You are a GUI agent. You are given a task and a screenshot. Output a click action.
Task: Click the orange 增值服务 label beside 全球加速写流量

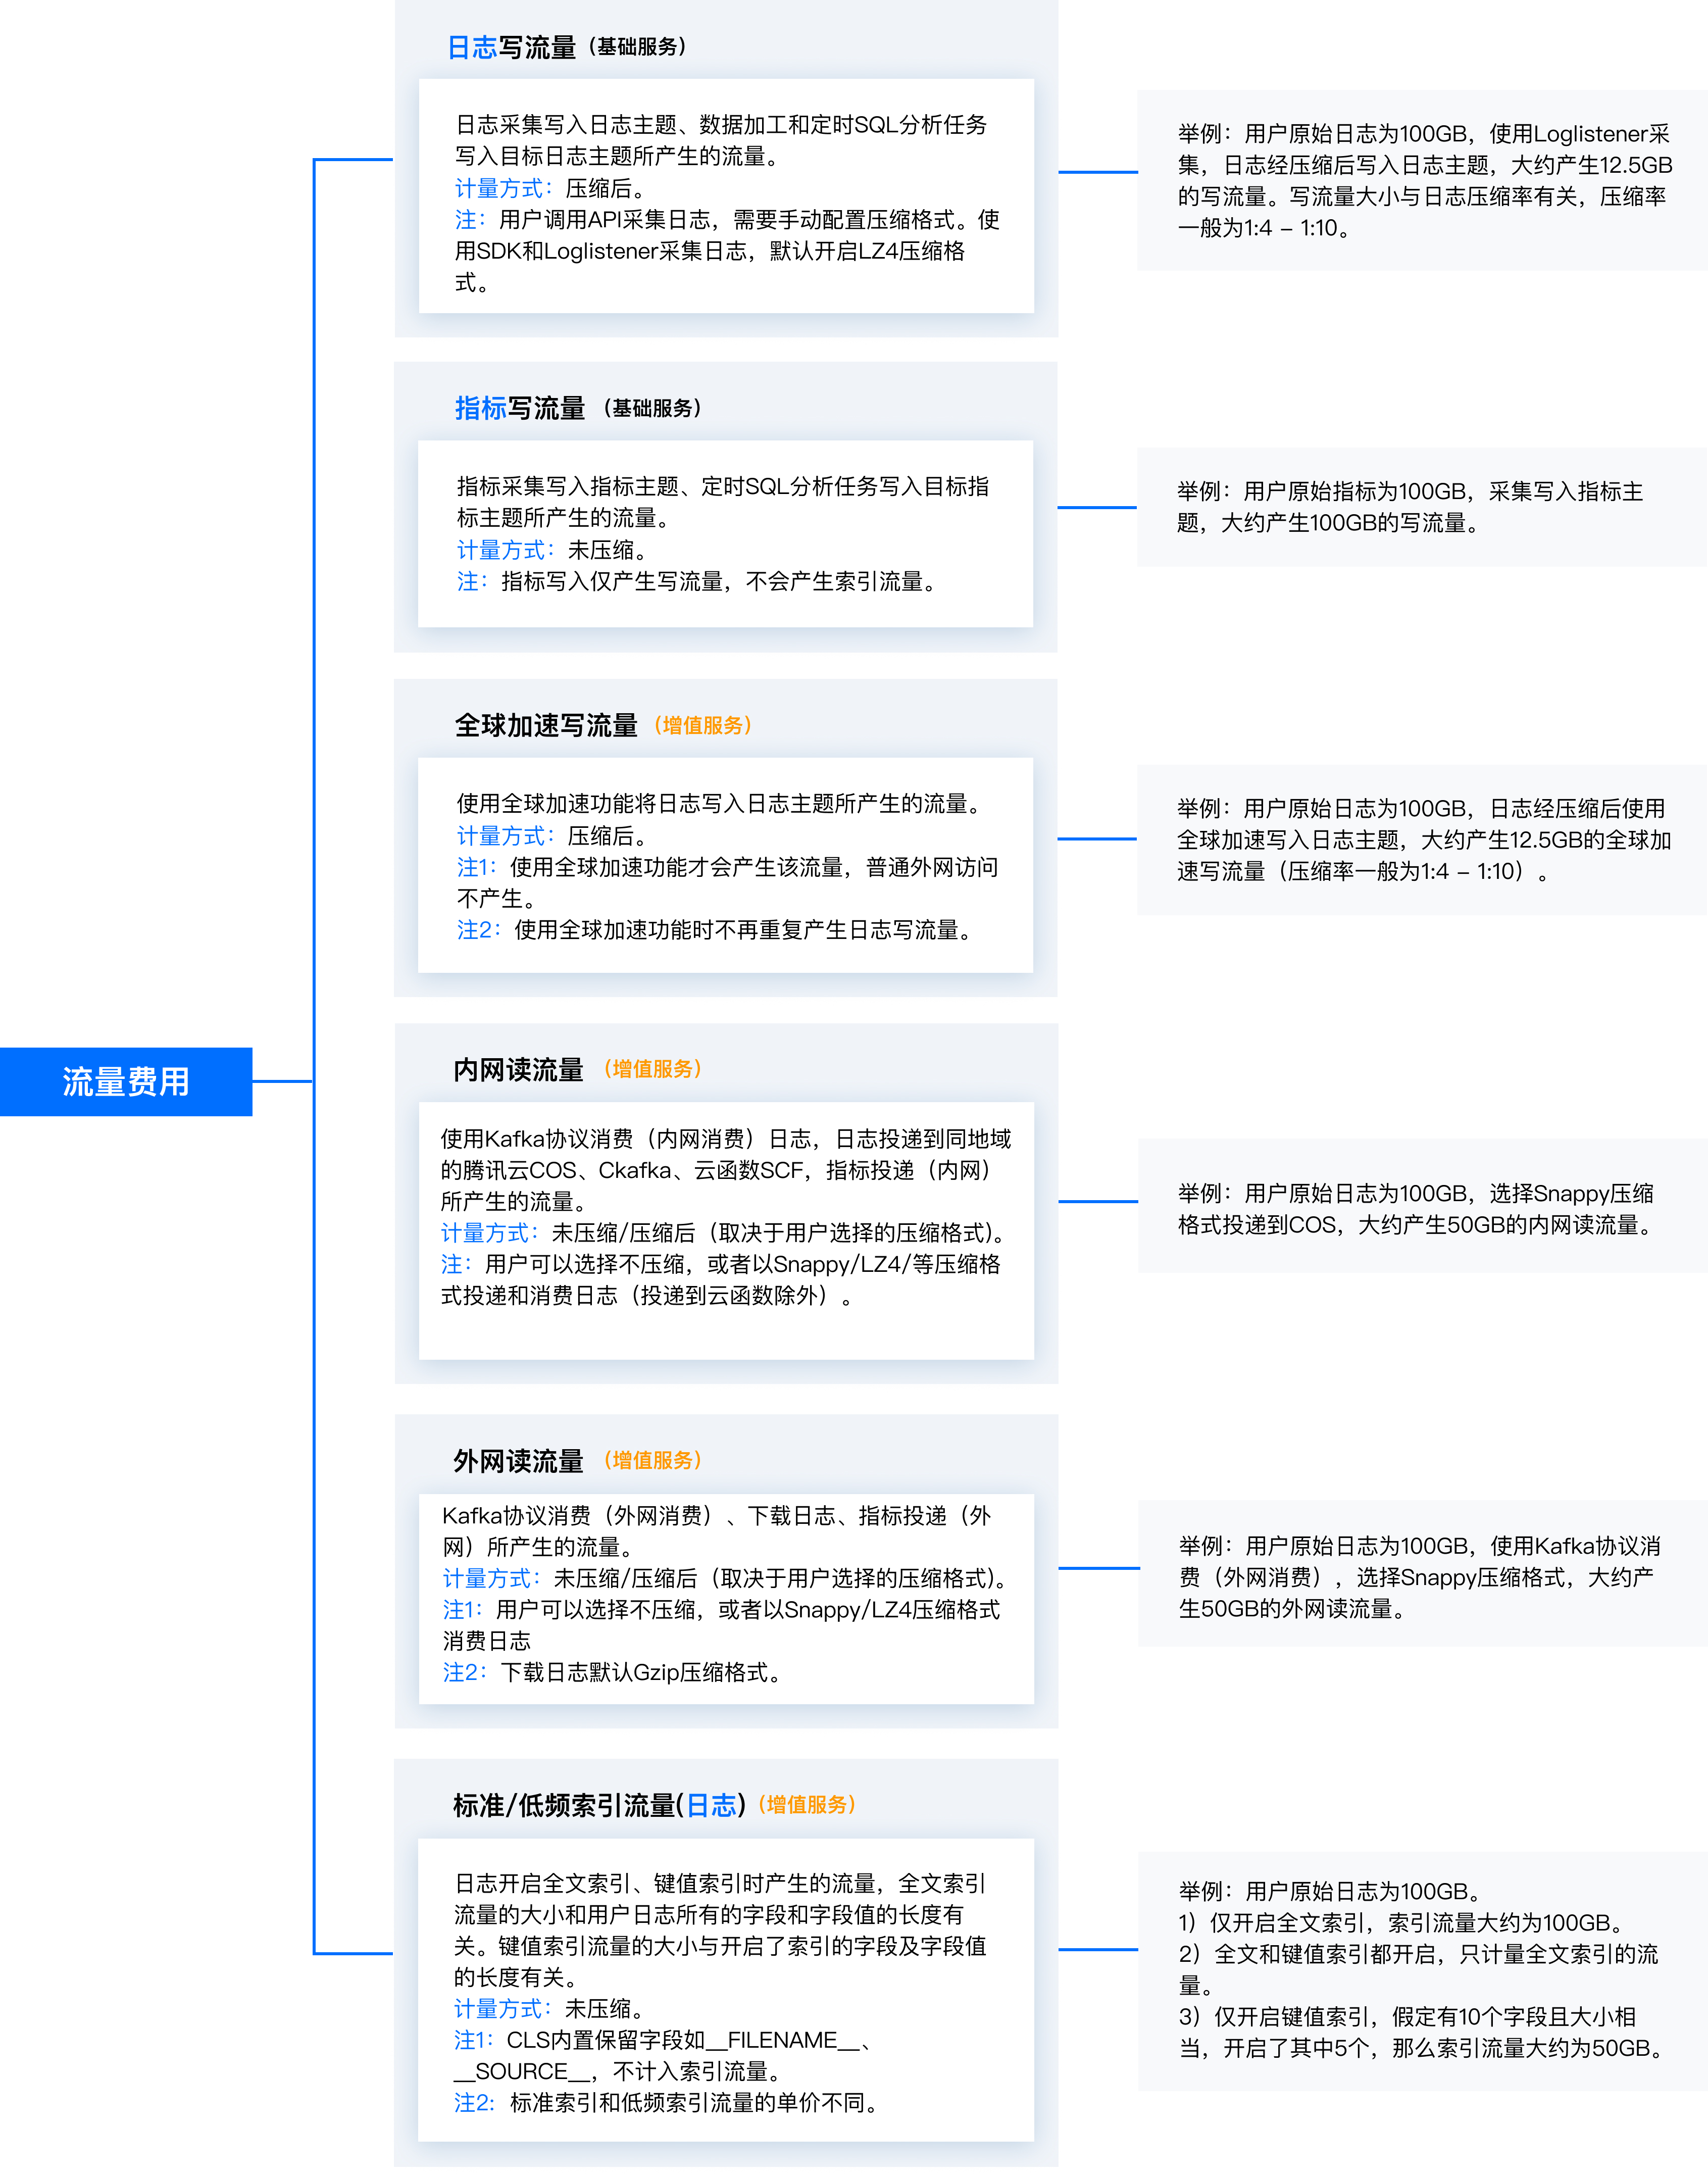coord(703,725)
